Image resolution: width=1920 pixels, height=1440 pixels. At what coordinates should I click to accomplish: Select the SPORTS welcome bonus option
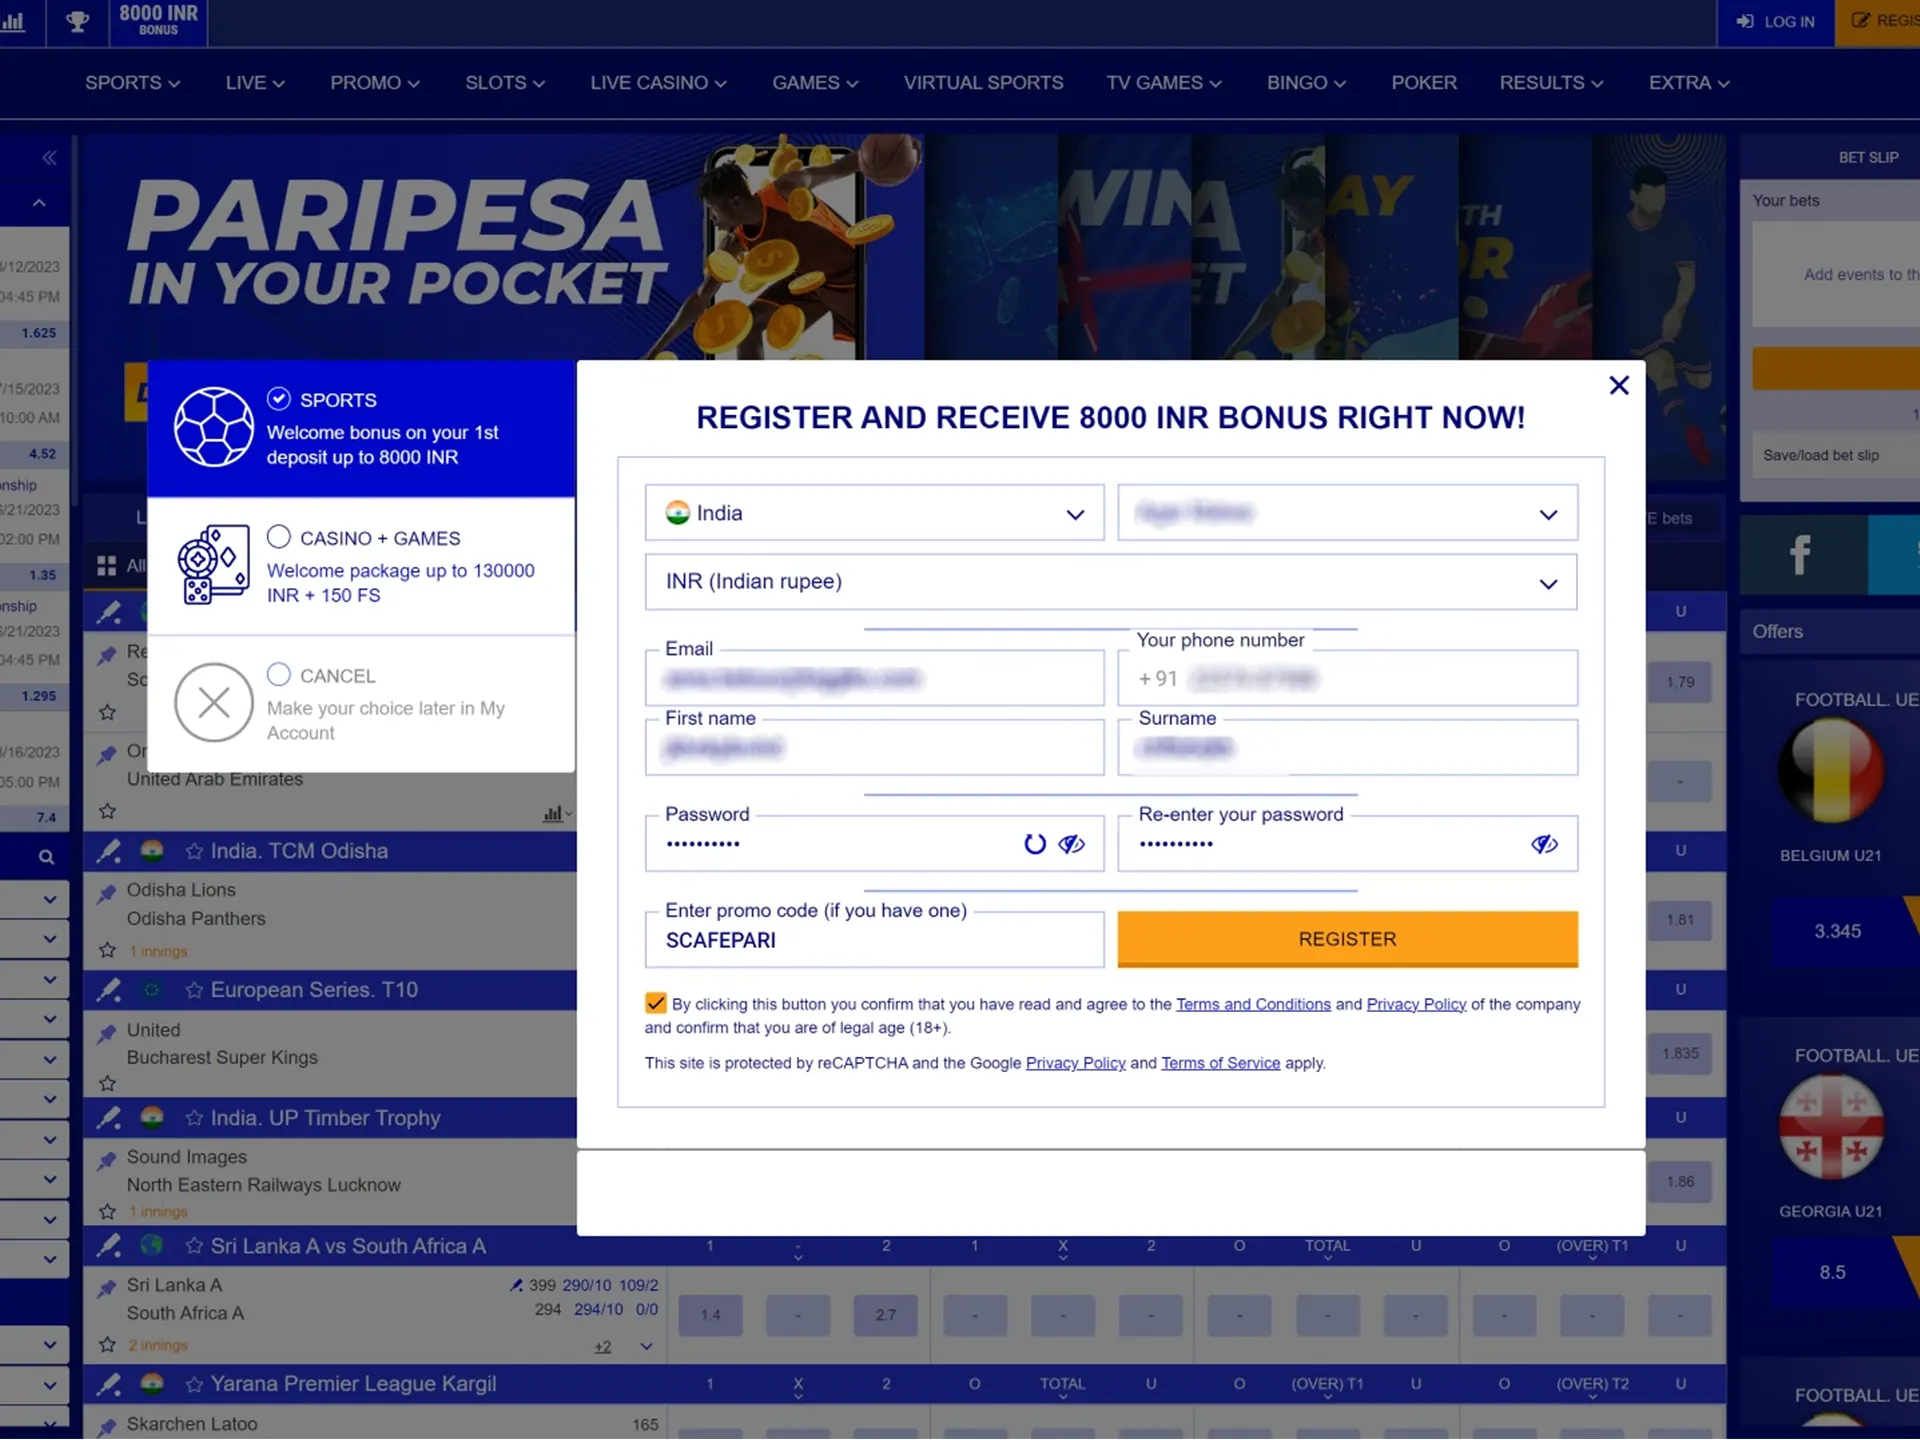click(279, 399)
